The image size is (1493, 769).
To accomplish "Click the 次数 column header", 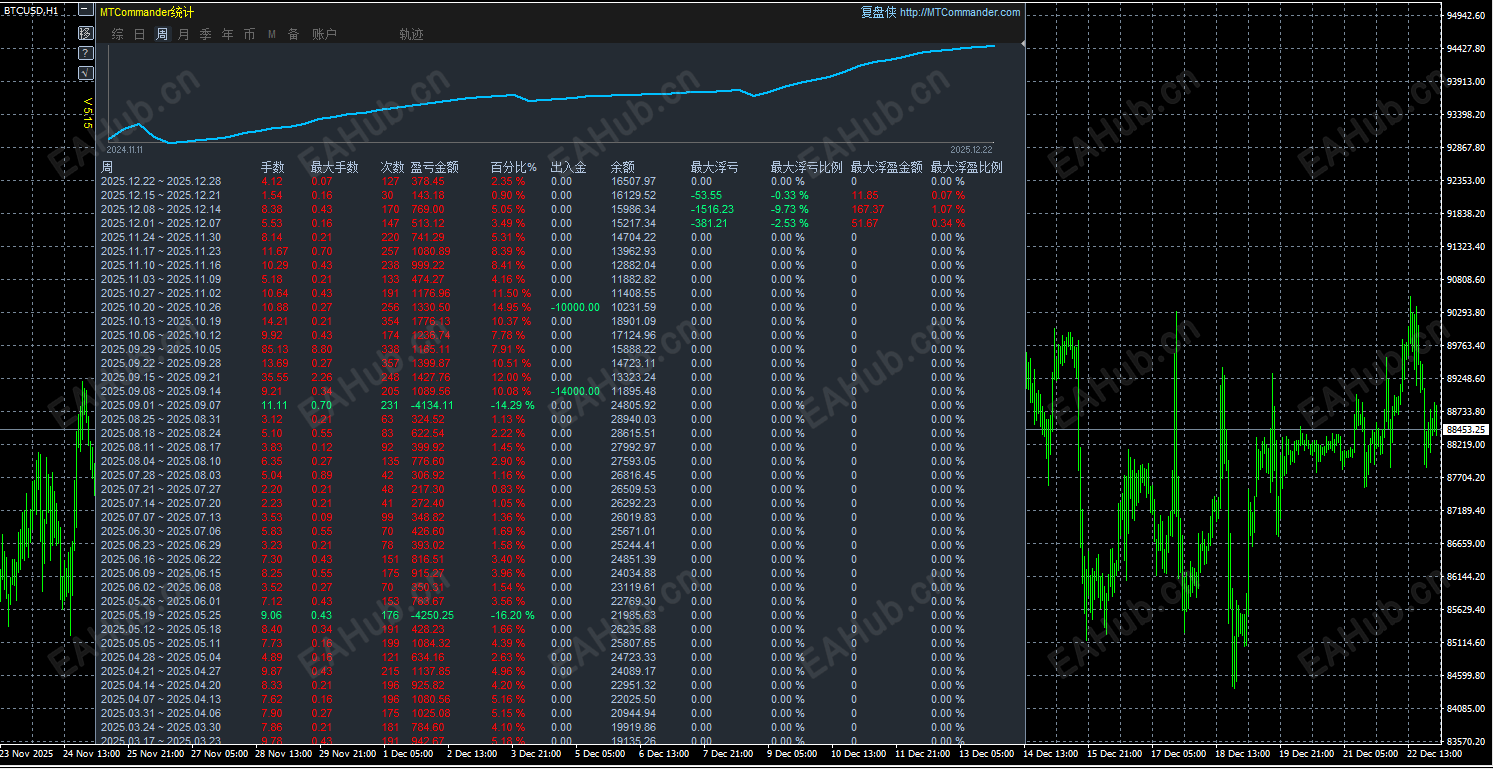I will pyautogui.click(x=393, y=168).
